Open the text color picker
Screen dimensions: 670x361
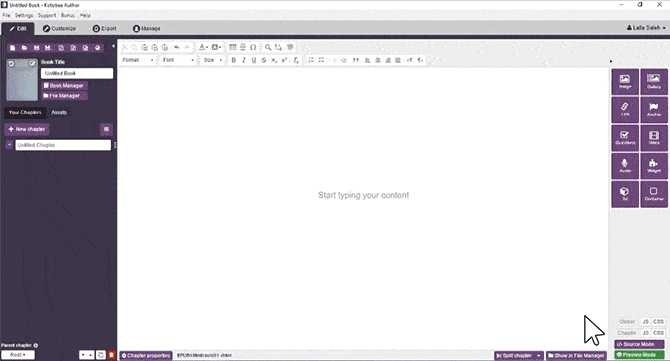(203, 47)
